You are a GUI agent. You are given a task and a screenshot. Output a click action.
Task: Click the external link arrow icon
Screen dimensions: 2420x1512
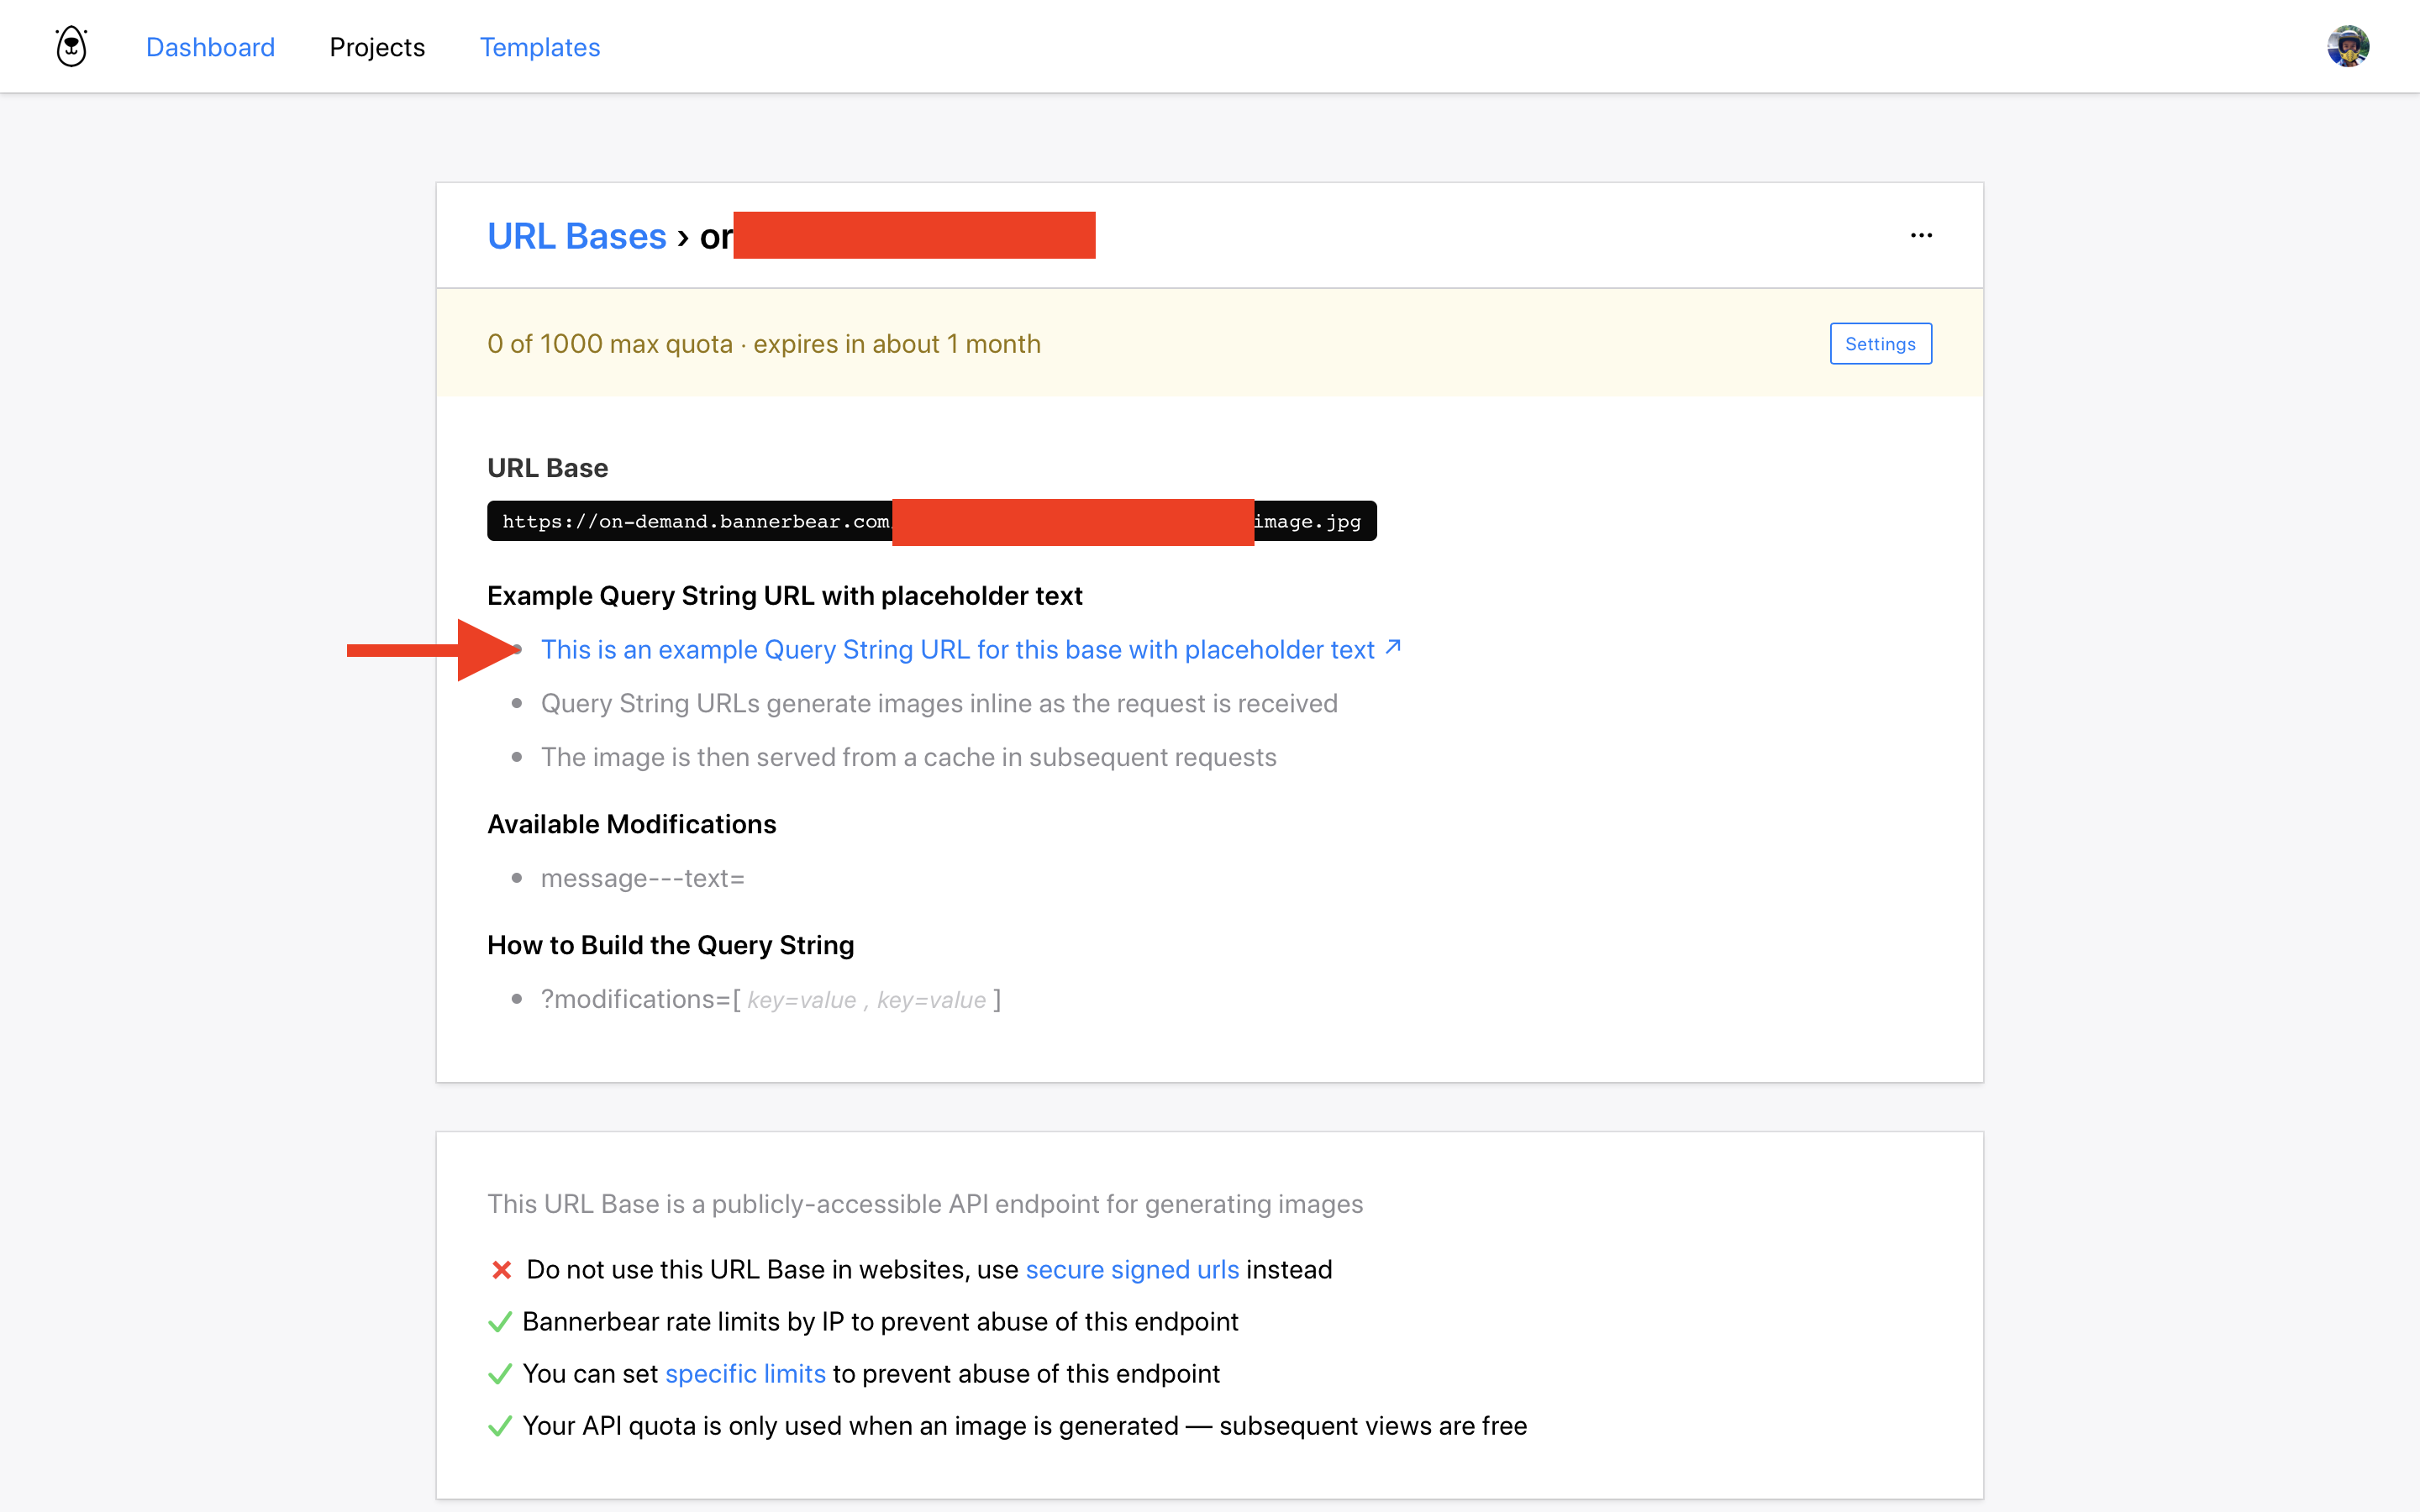tap(1393, 647)
